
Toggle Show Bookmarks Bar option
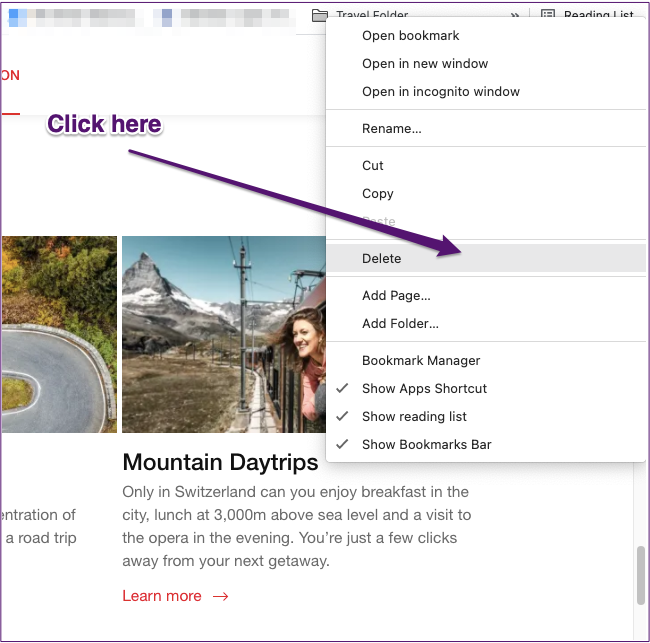486,444
